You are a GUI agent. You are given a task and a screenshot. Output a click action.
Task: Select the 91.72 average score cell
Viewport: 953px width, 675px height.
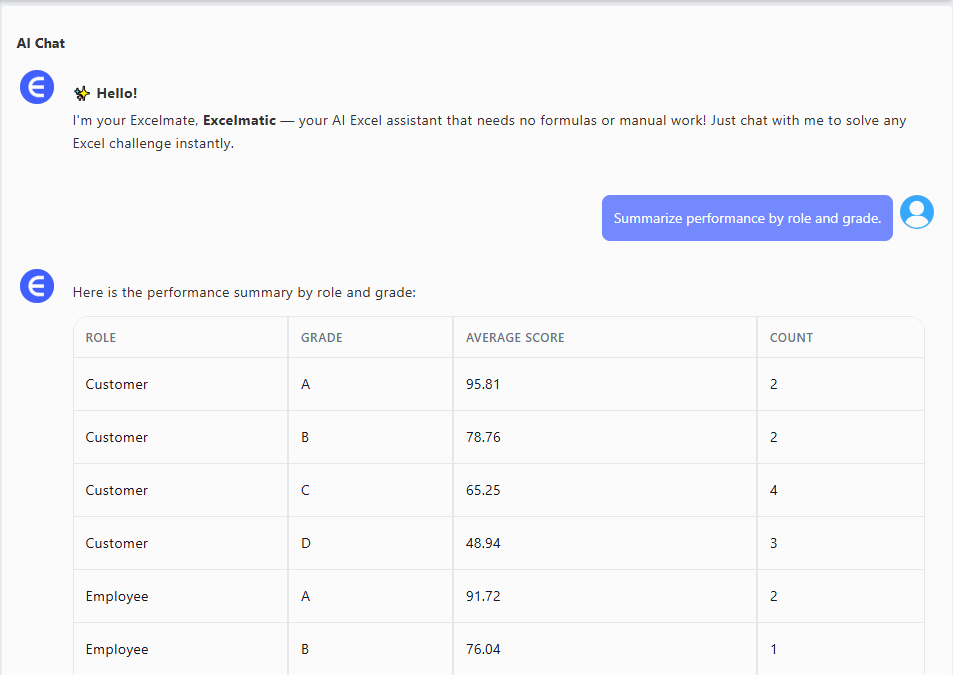(483, 596)
